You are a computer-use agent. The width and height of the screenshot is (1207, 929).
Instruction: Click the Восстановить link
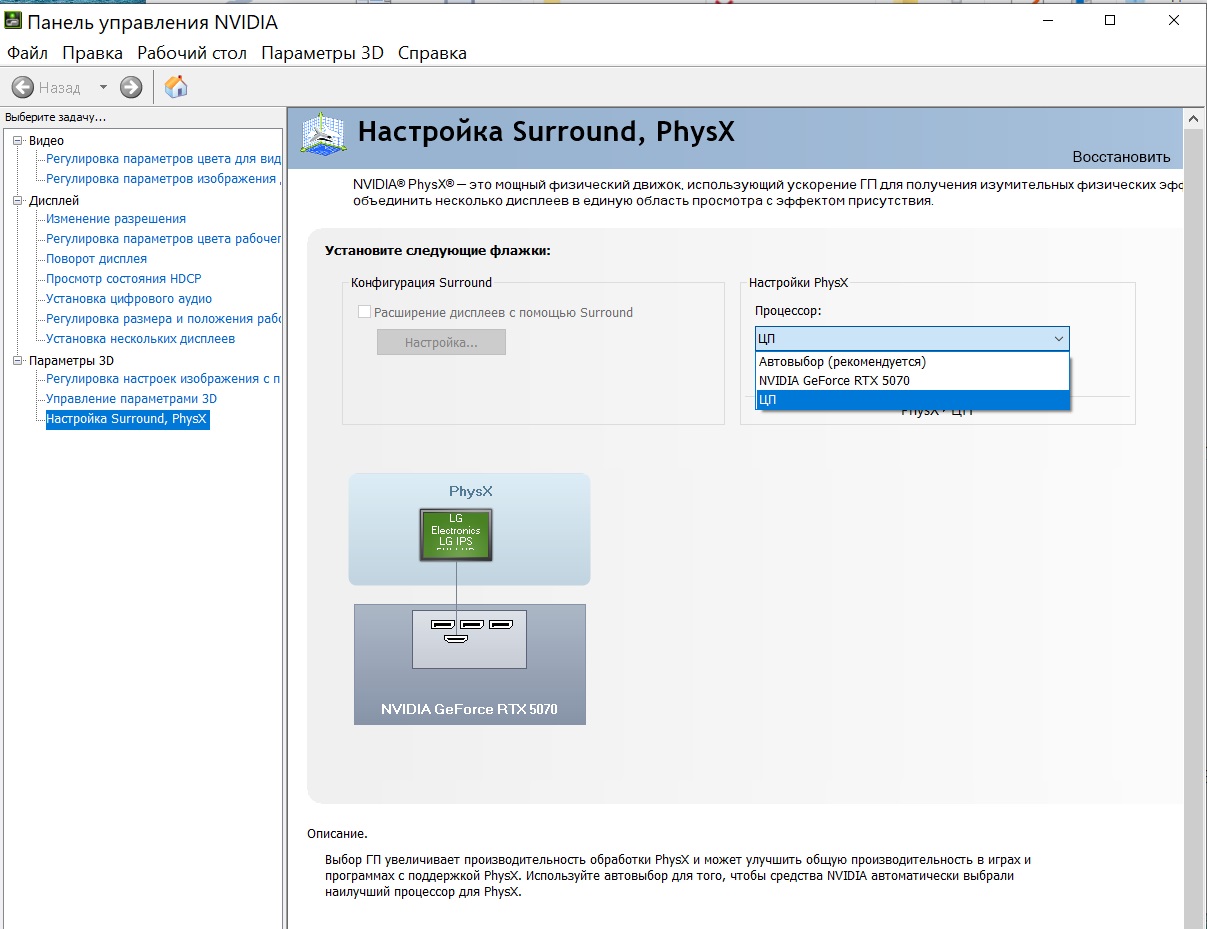tap(1121, 157)
